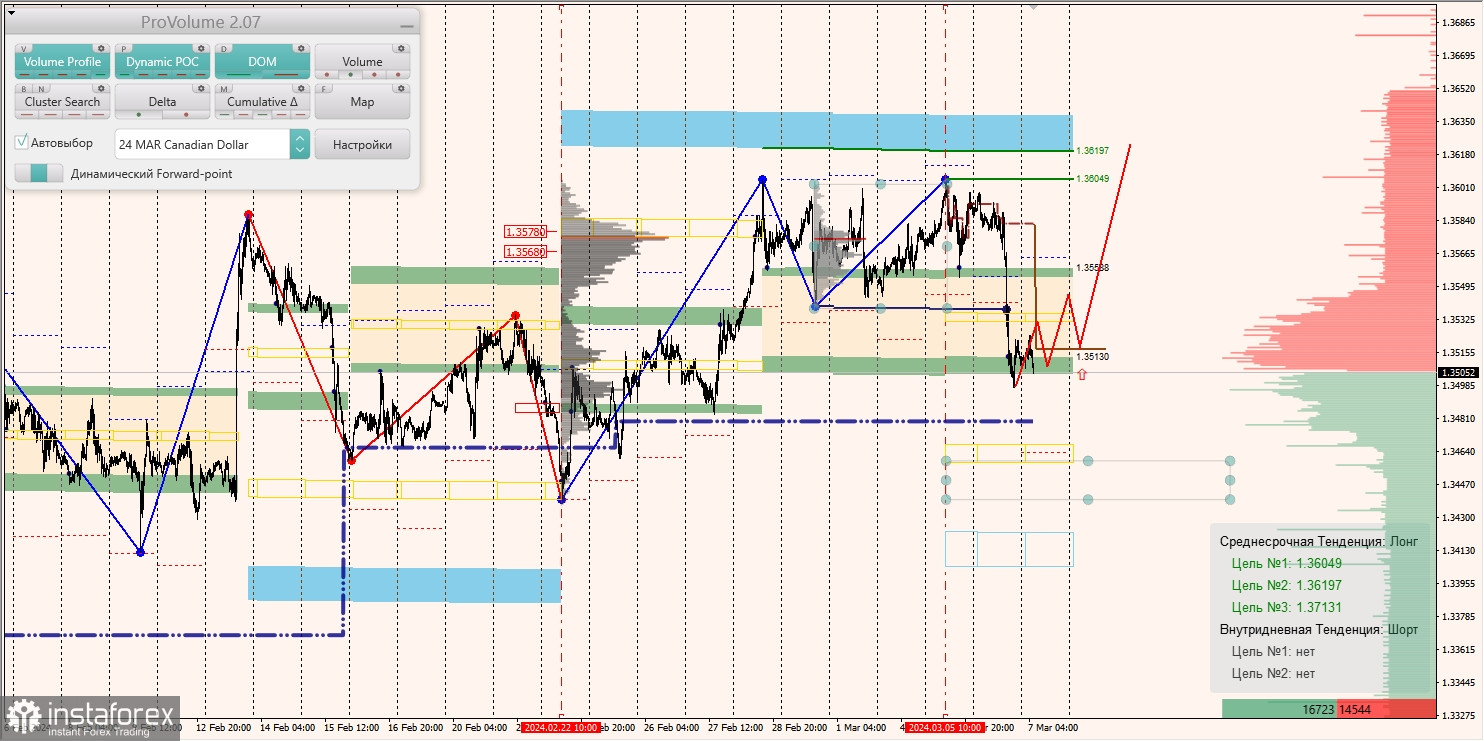Screen dimensions: 1484x741
Task: Click the V hotkey tag on Volume Profile
Action: 24,48
